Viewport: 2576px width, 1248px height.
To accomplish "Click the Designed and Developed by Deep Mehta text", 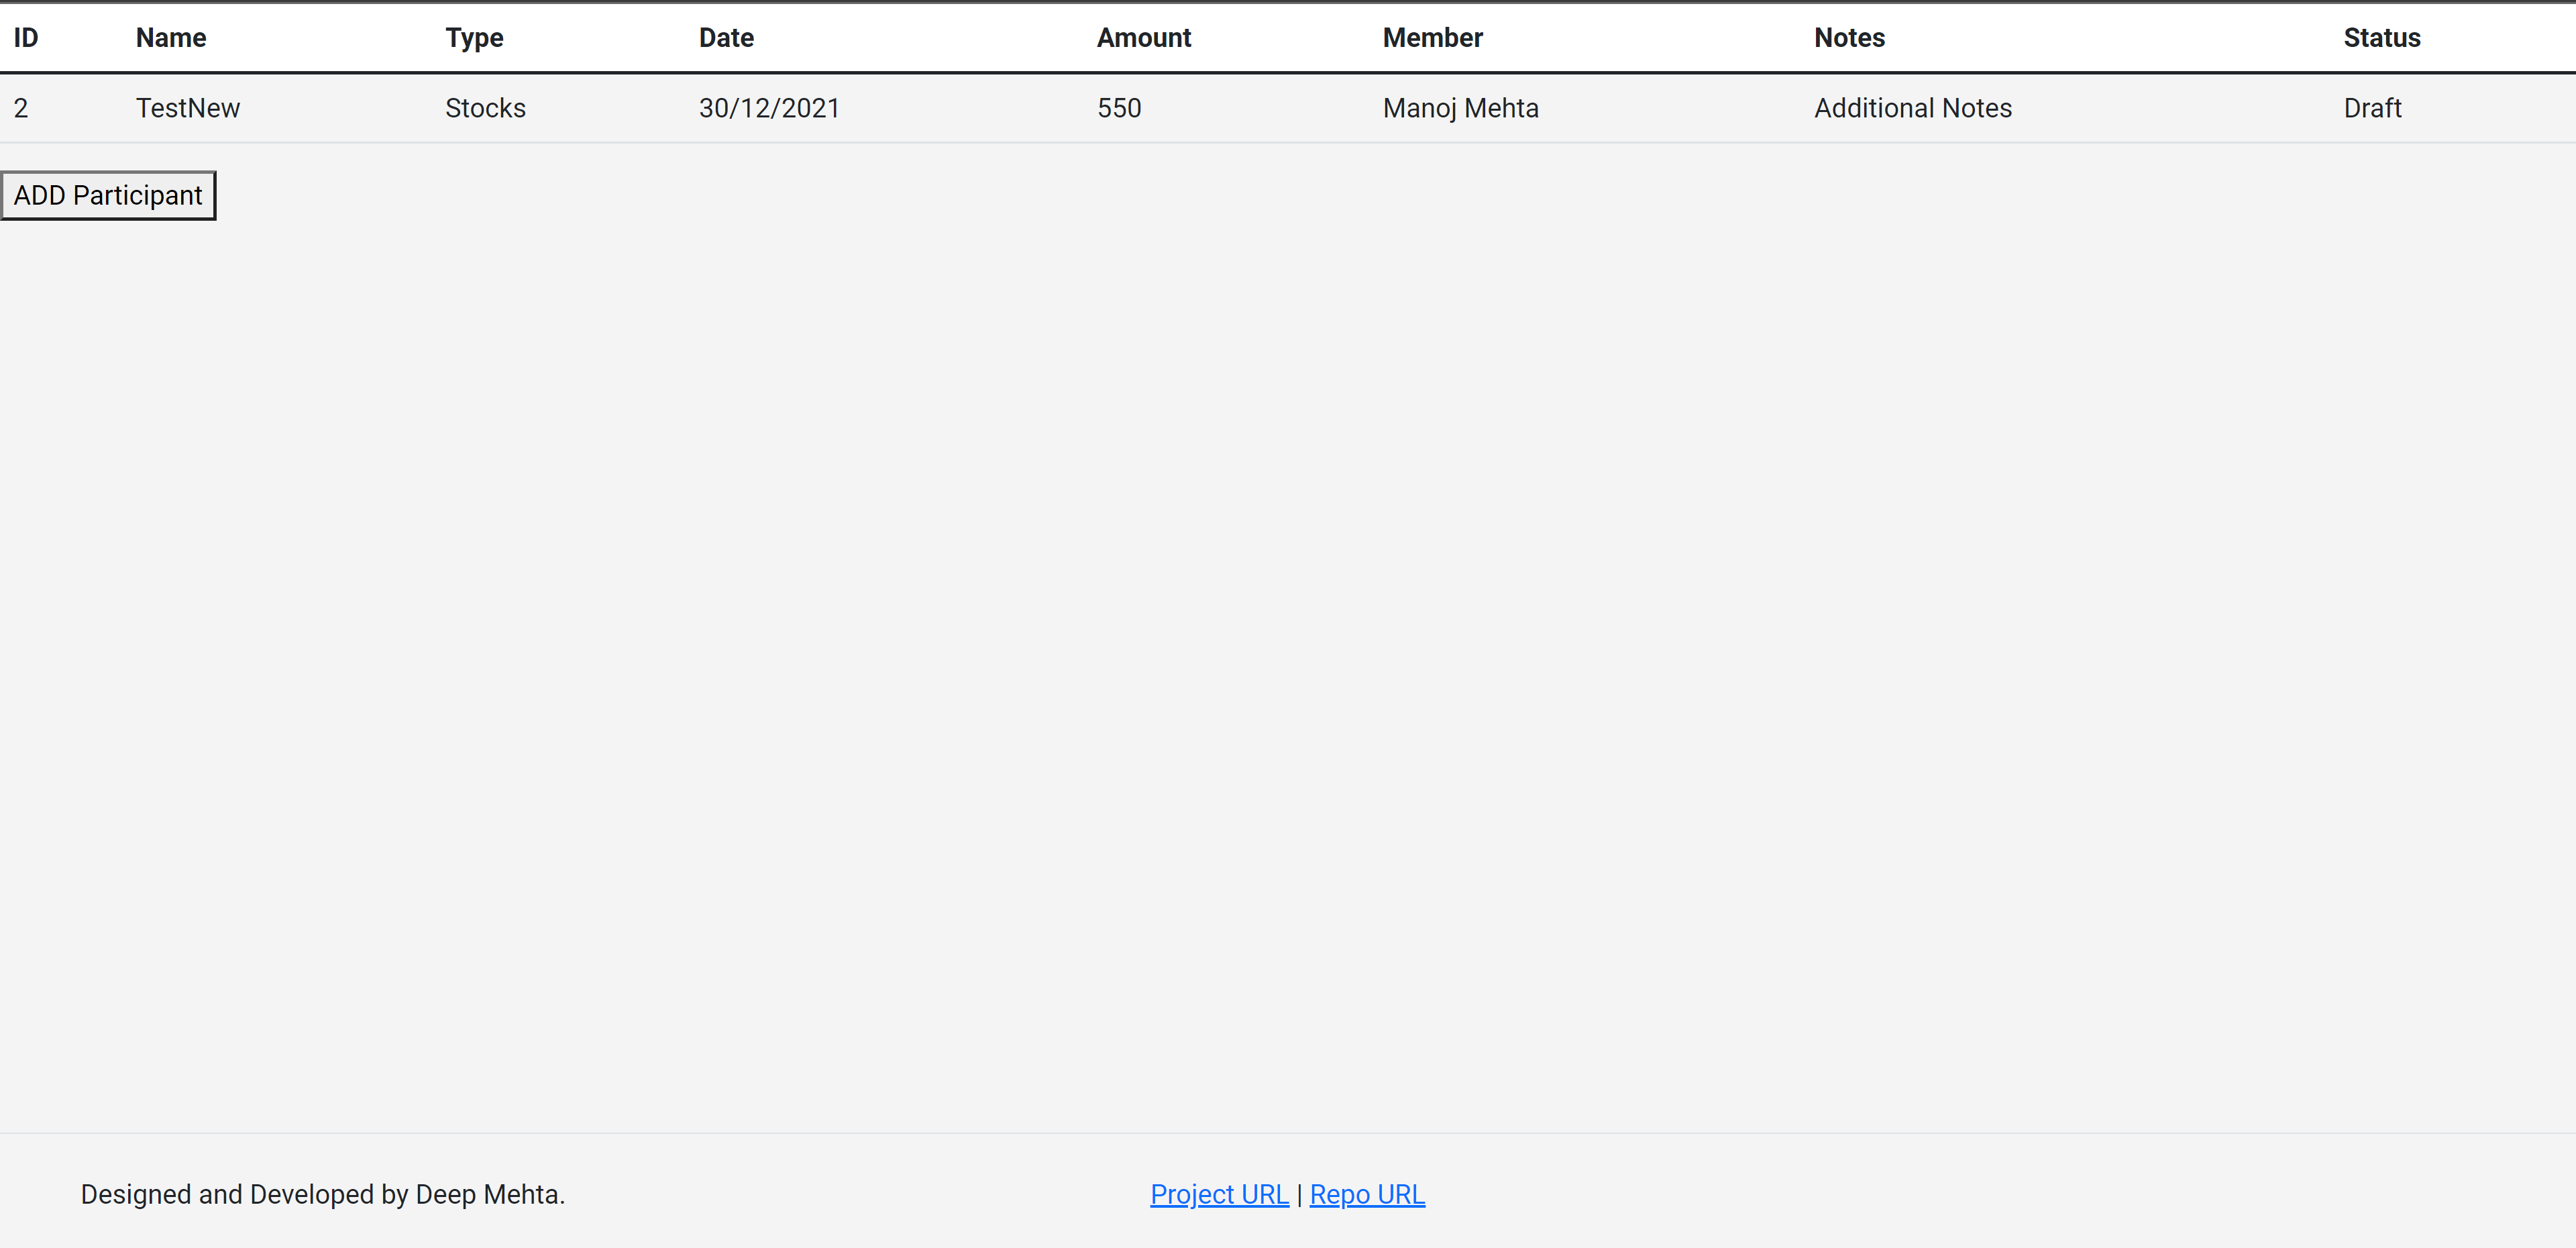I will click(x=323, y=1194).
